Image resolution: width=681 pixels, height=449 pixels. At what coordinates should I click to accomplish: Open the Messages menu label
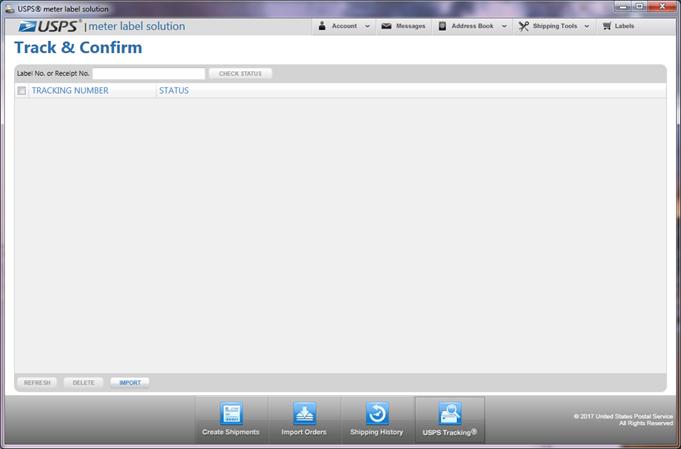(410, 26)
